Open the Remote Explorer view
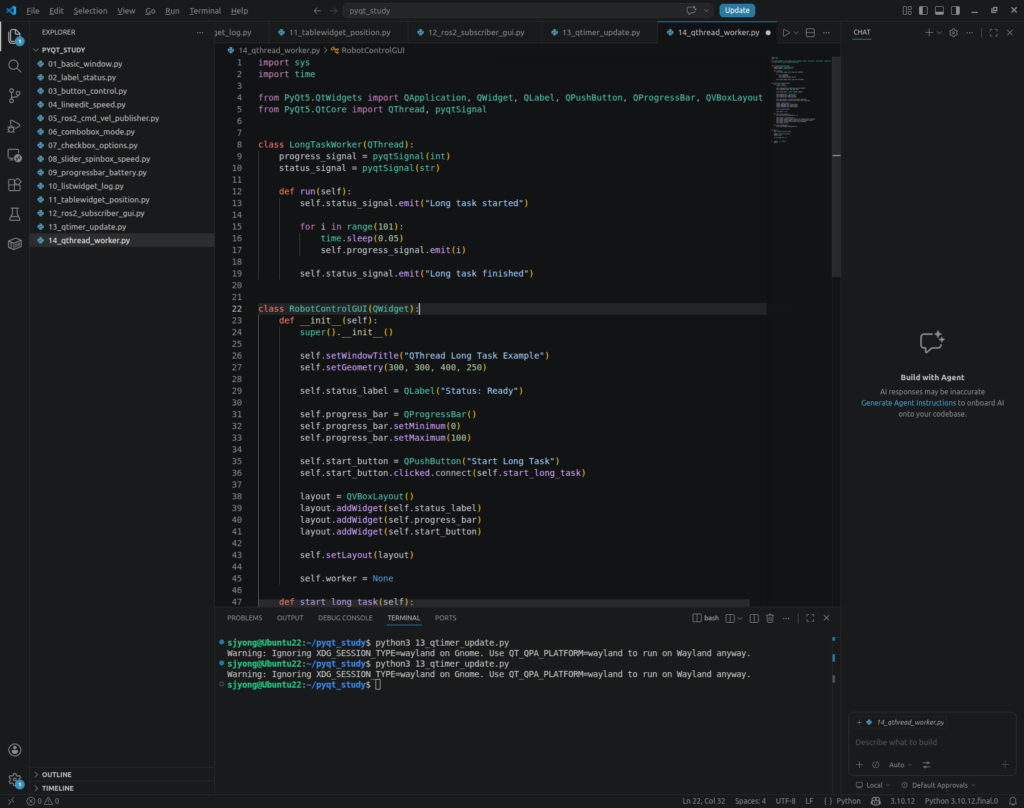 point(14,155)
